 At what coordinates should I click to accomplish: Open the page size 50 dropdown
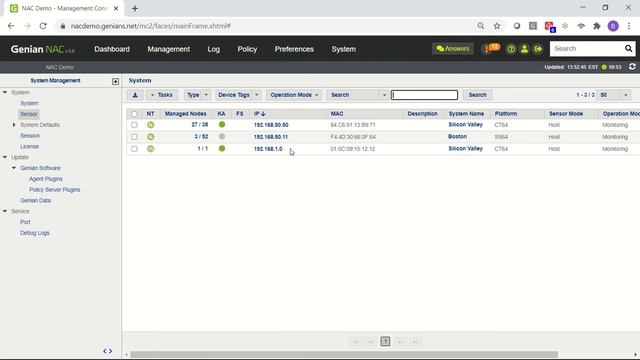click(614, 95)
